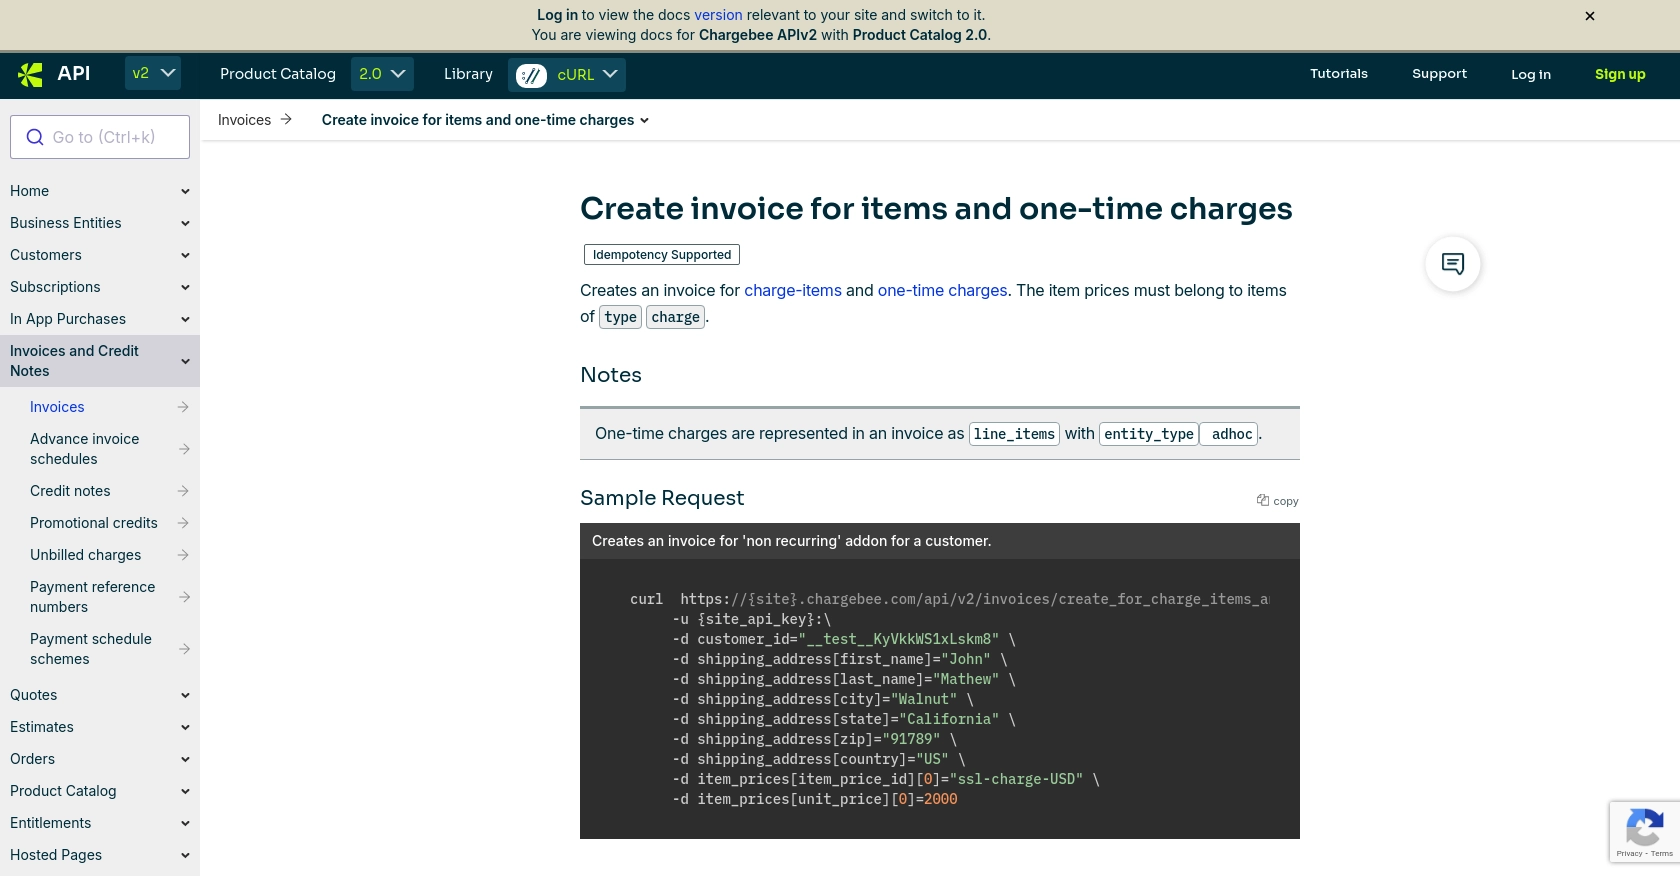
Task: Click the Sample Request heading
Action: pyautogui.click(x=662, y=498)
